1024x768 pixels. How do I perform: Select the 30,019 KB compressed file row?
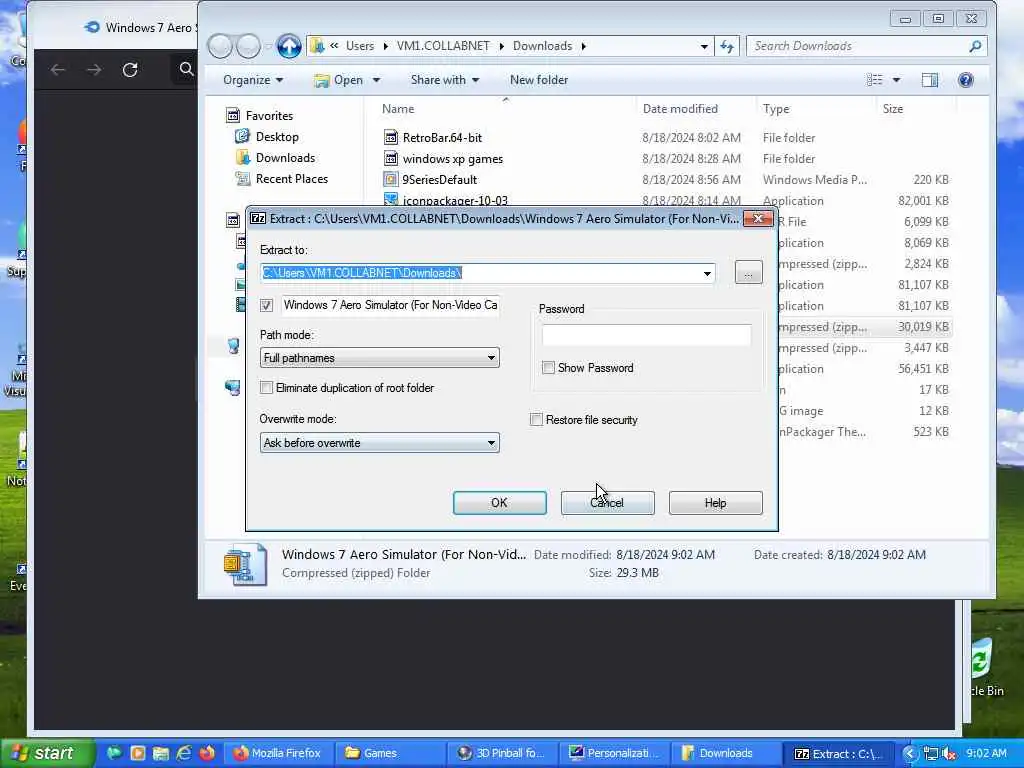point(863,327)
